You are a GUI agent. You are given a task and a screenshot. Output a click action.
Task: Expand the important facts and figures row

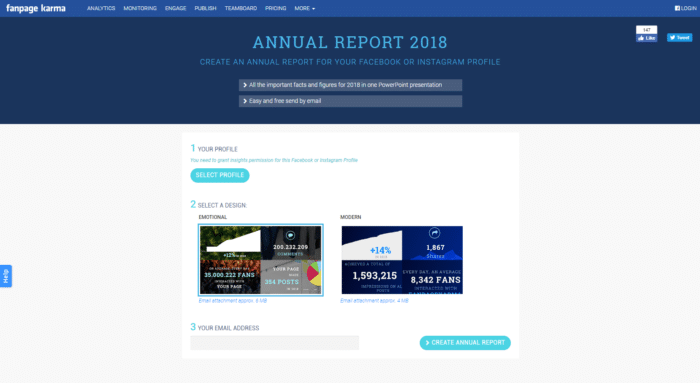[350, 85]
